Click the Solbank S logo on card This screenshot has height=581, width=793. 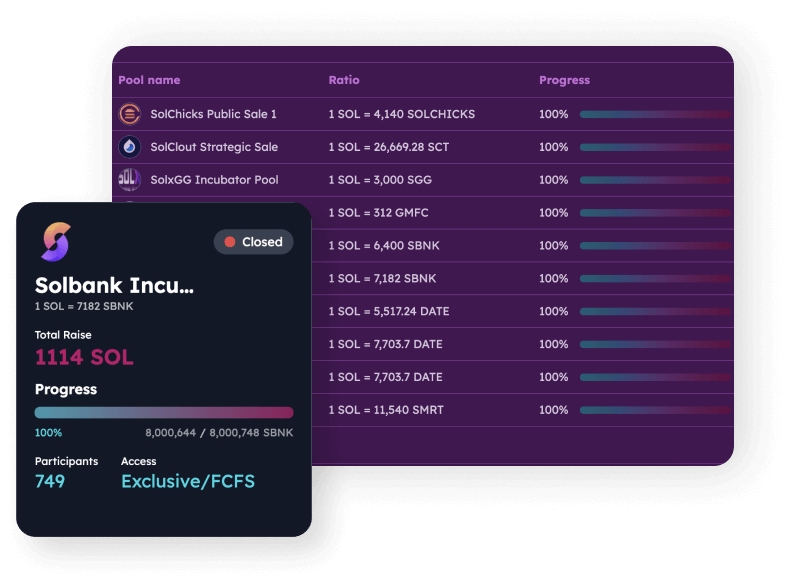56,242
